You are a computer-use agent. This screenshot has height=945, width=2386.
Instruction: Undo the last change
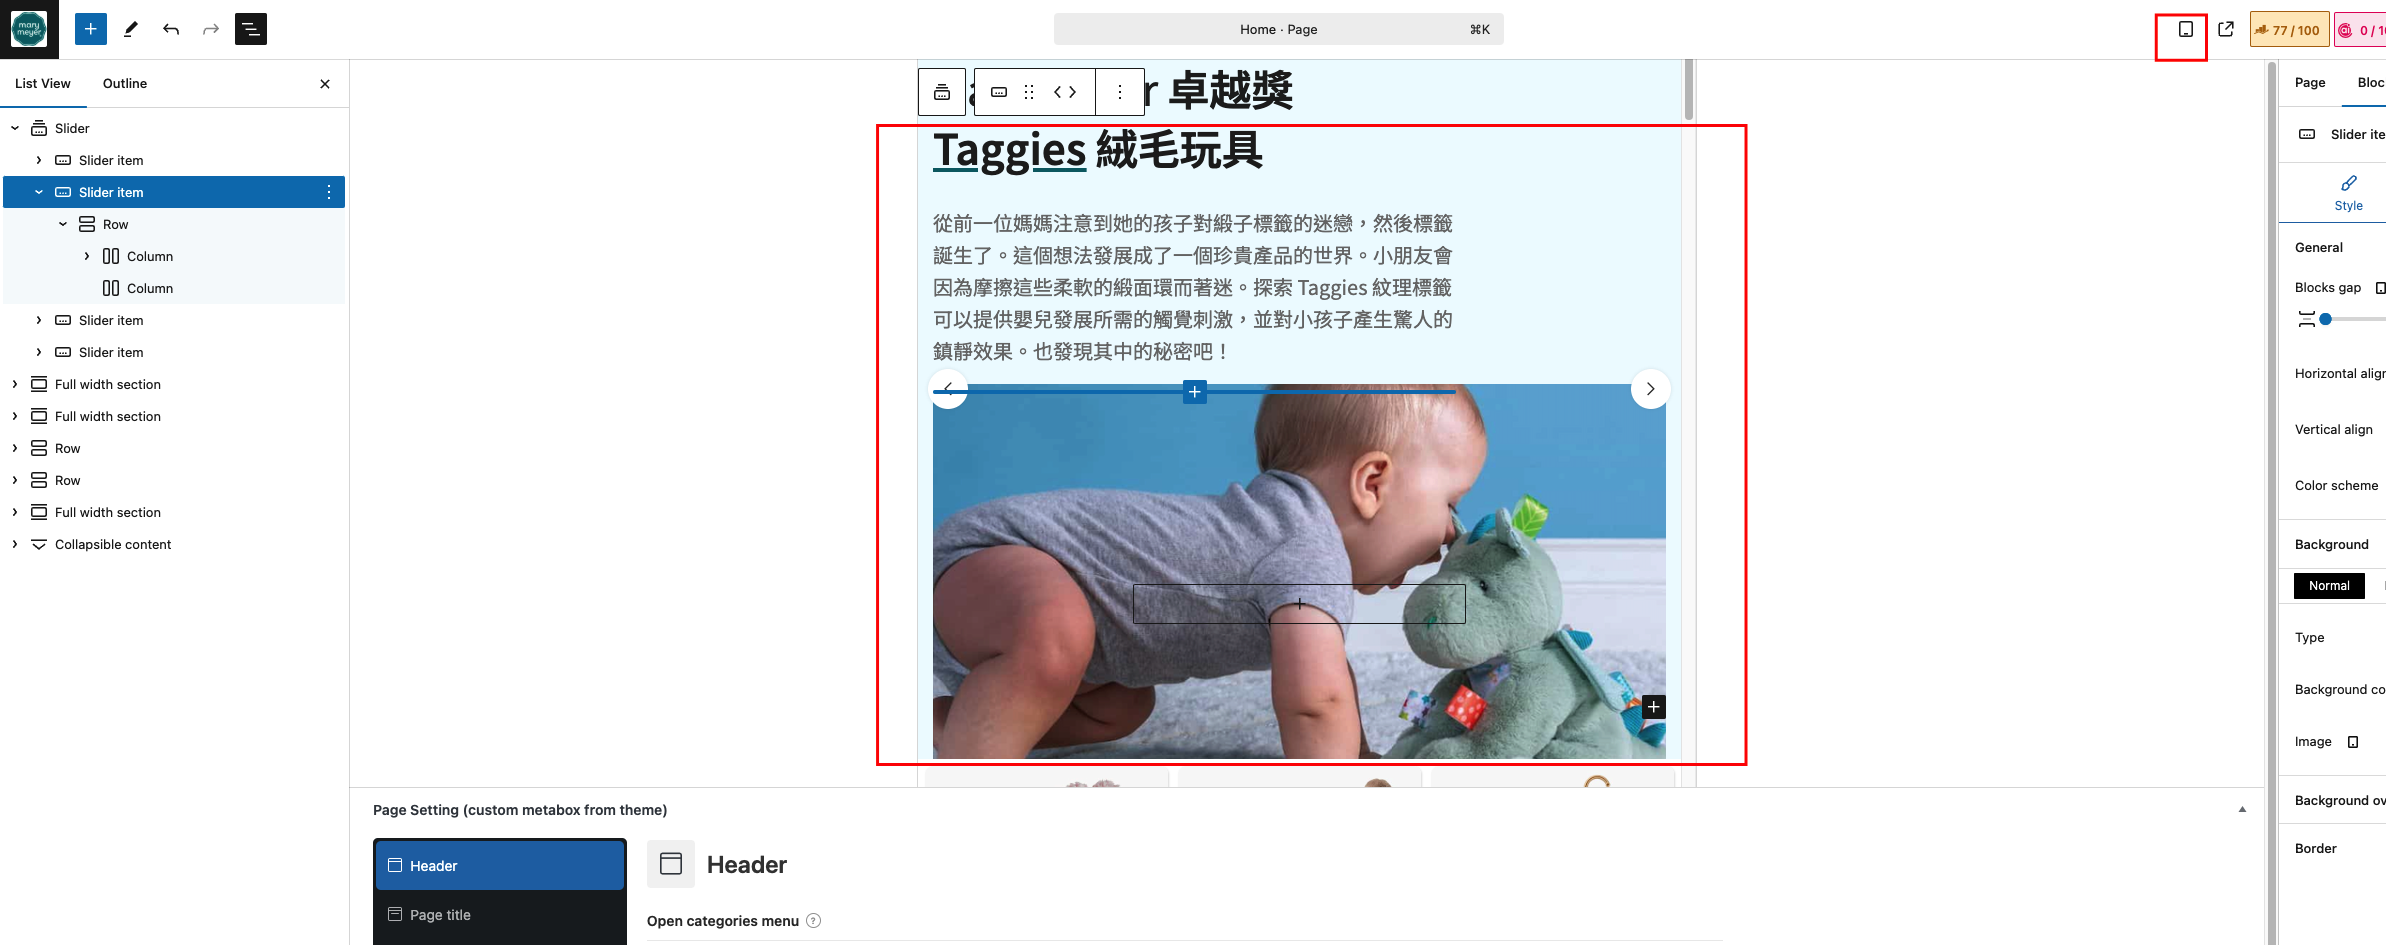click(171, 29)
